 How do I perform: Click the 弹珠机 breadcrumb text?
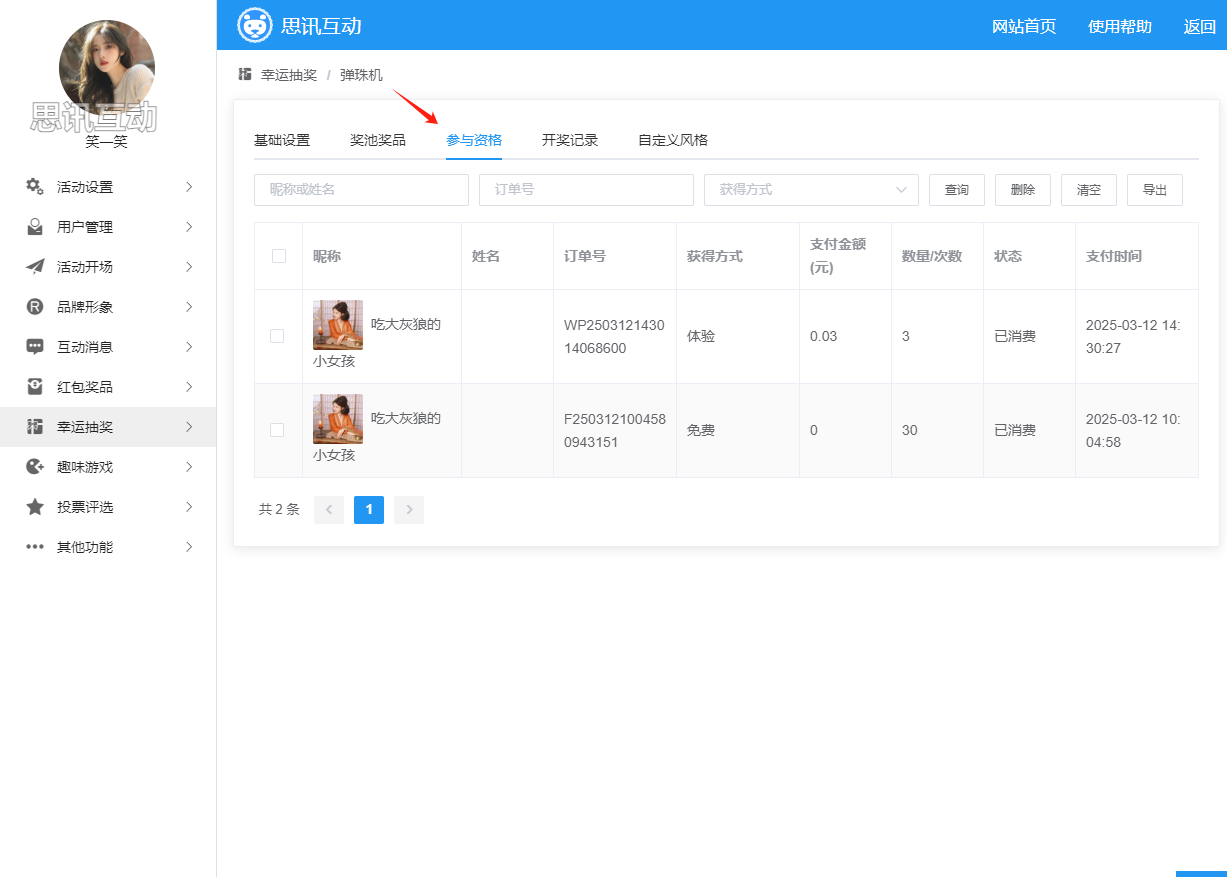361,75
